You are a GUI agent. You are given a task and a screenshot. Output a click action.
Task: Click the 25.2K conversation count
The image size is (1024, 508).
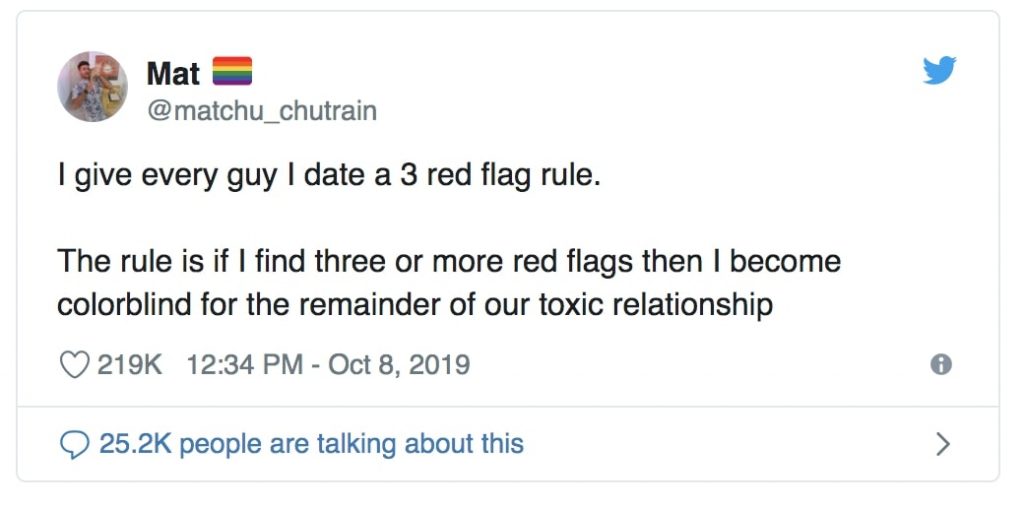[135, 443]
